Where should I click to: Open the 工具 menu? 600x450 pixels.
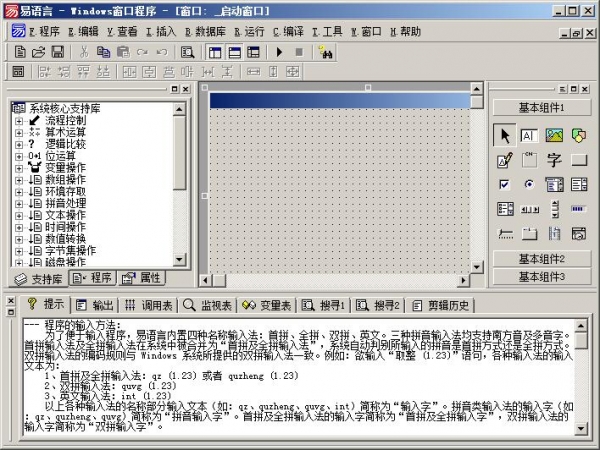click(x=327, y=32)
